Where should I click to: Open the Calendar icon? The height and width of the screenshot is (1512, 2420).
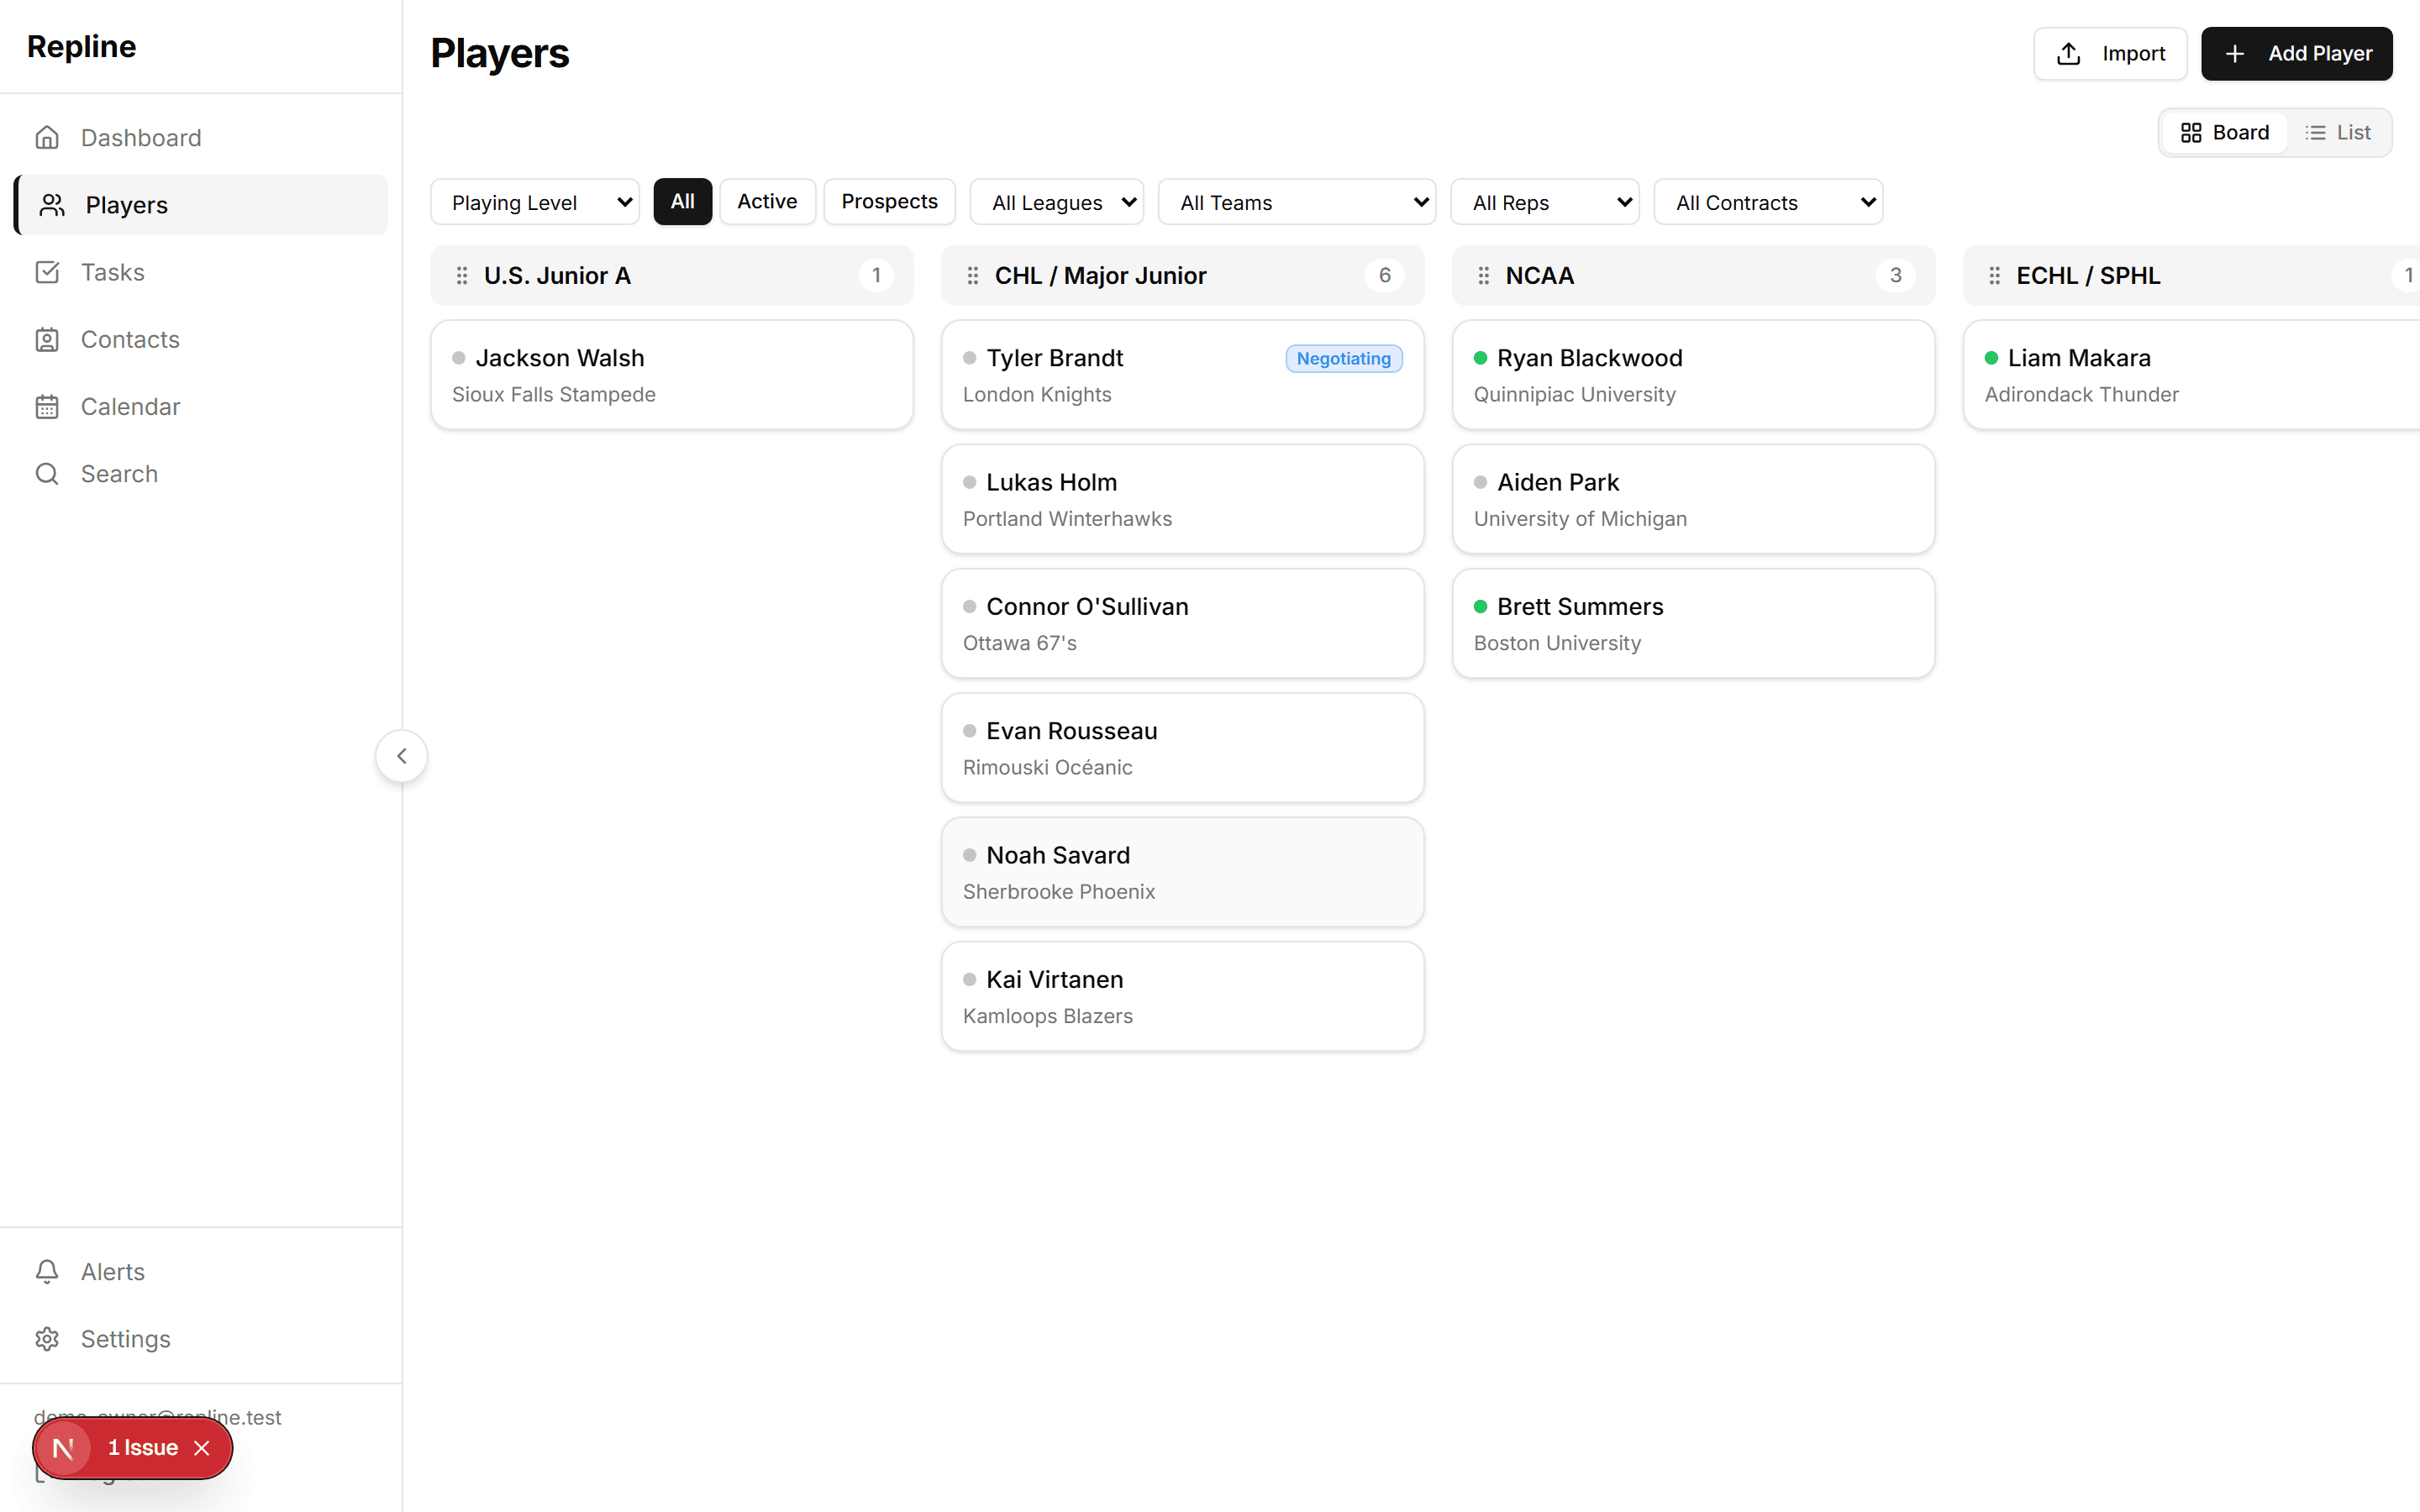[48, 406]
